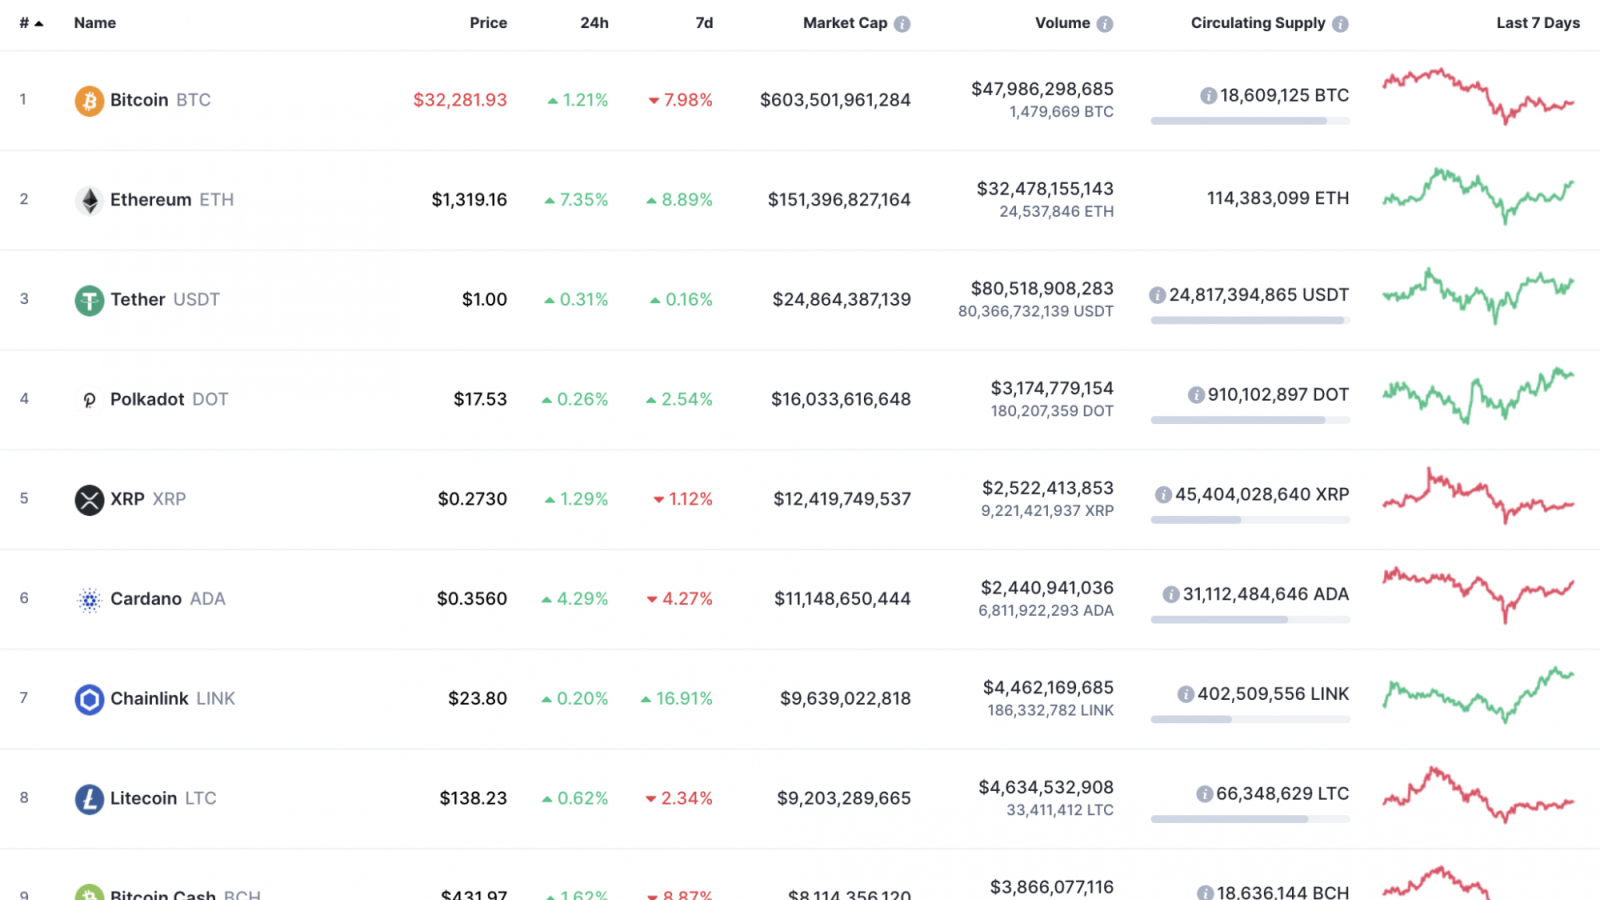This screenshot has height=900, width=1600.
Task: Click the Last 7 Days column header
Action: (1538, 23)
